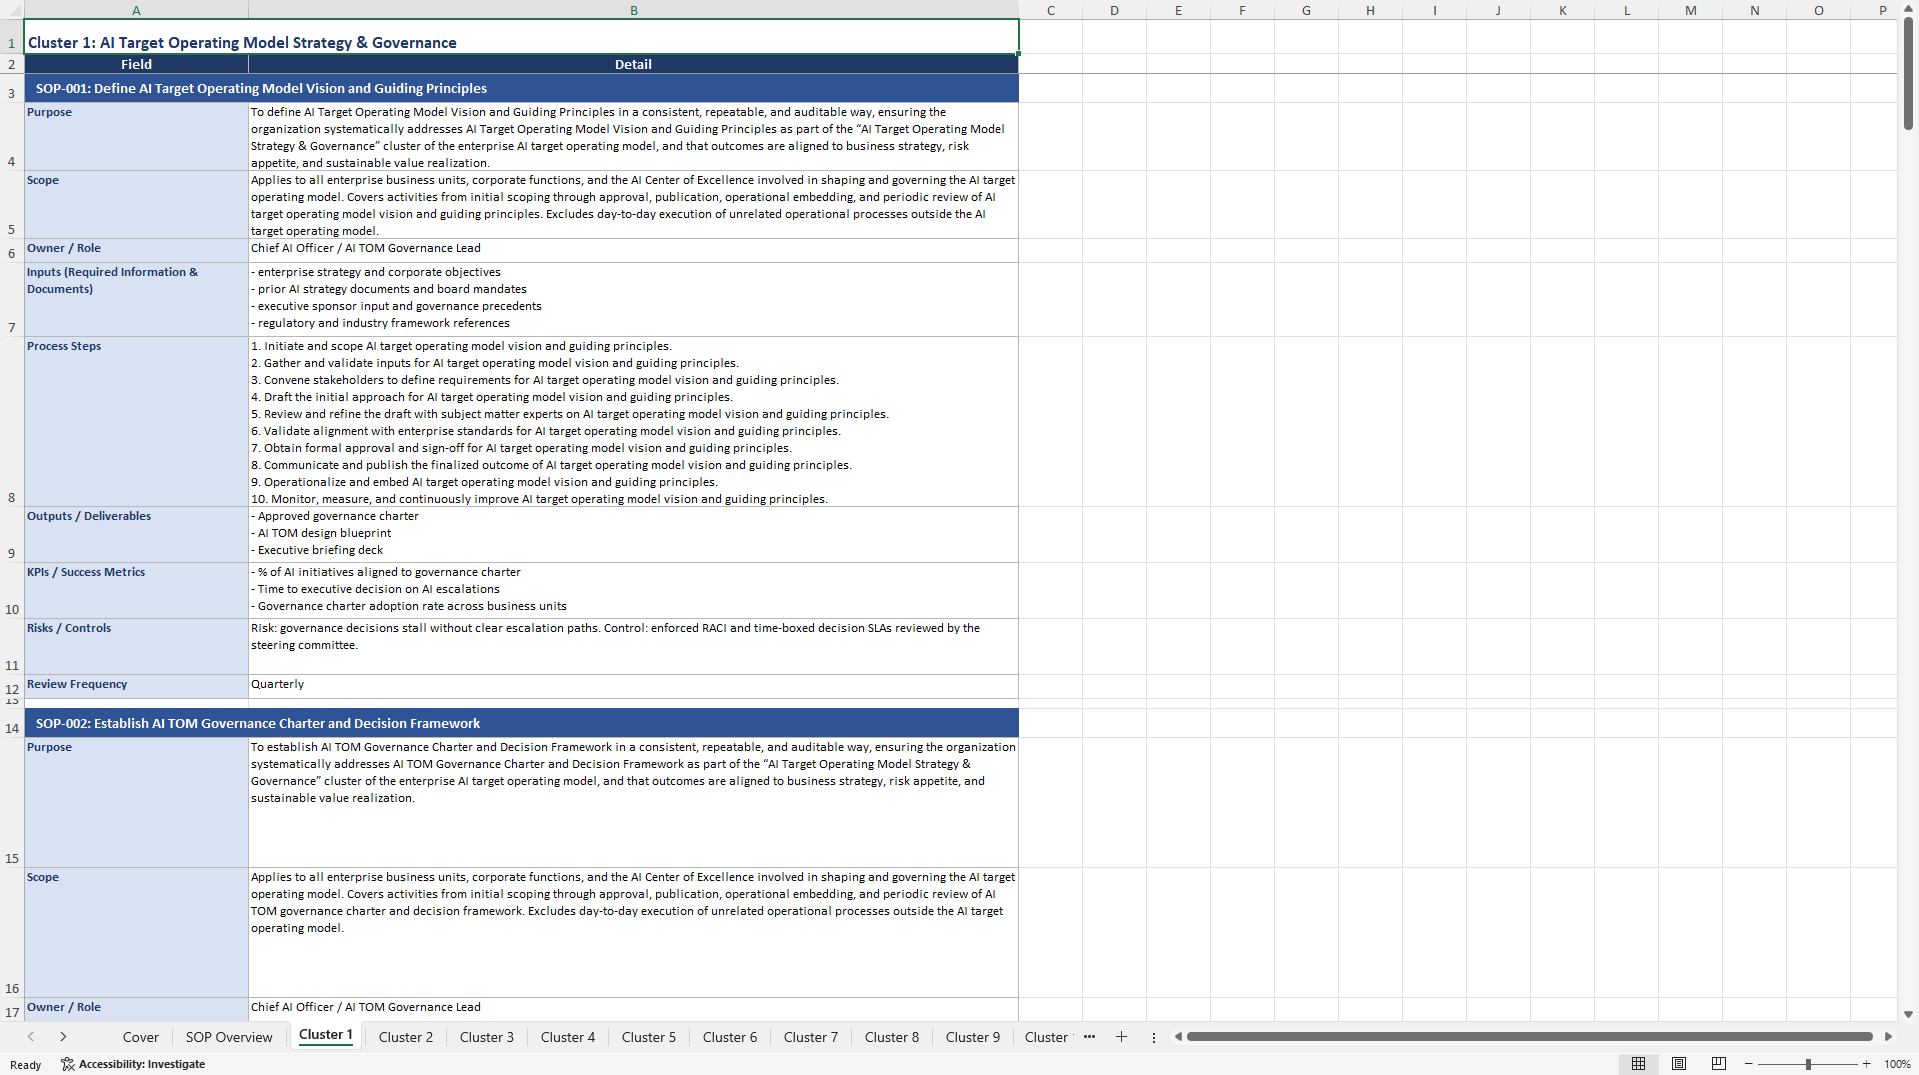Viewport: 1919px width, 1075px height.
Task: Click 'Inputs (Required Information & Documents)' cell
Action: (x=136, y=299)
